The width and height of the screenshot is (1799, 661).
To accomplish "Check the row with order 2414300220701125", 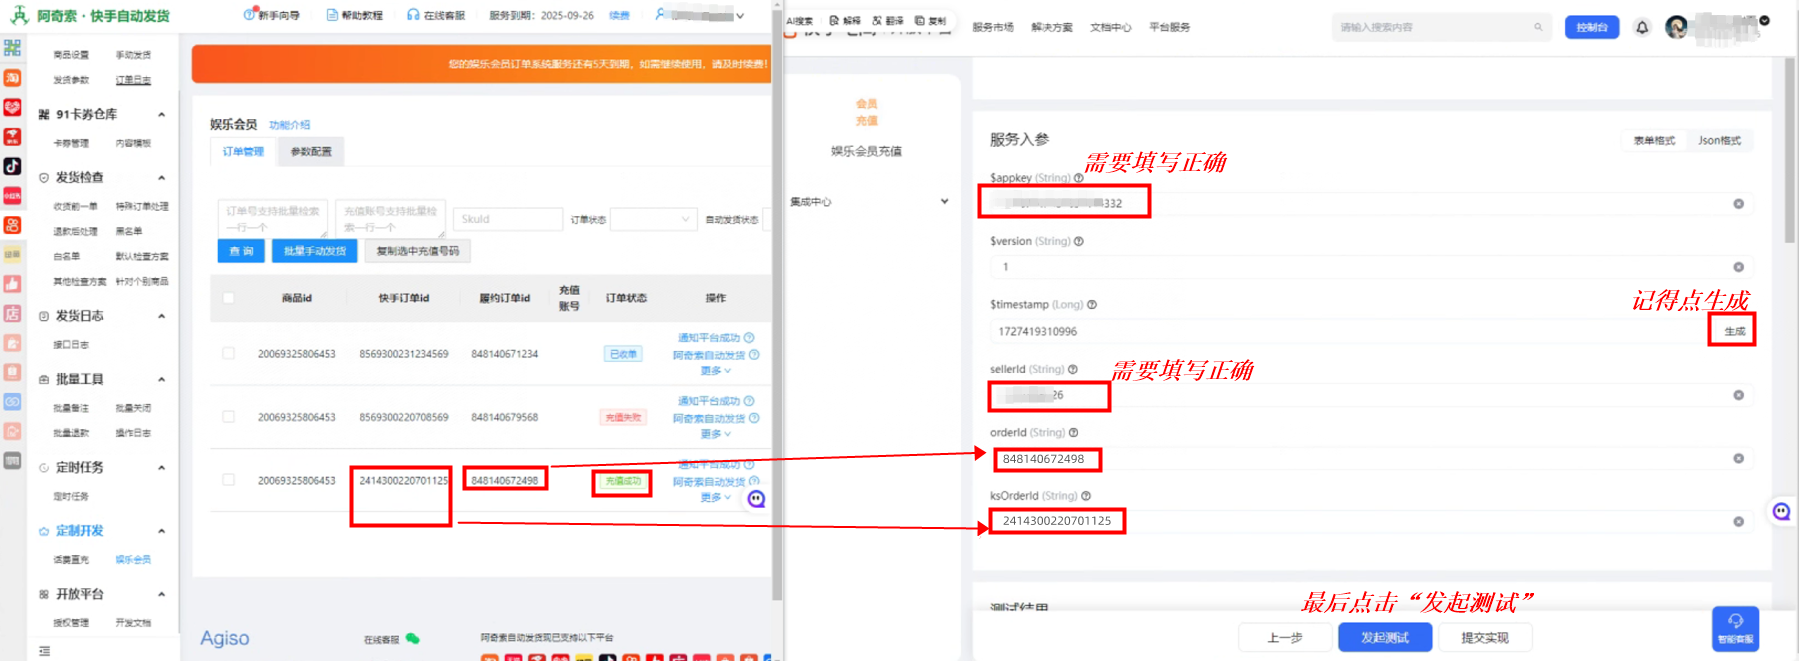I will pyautogui.click(x=228, y=480).
